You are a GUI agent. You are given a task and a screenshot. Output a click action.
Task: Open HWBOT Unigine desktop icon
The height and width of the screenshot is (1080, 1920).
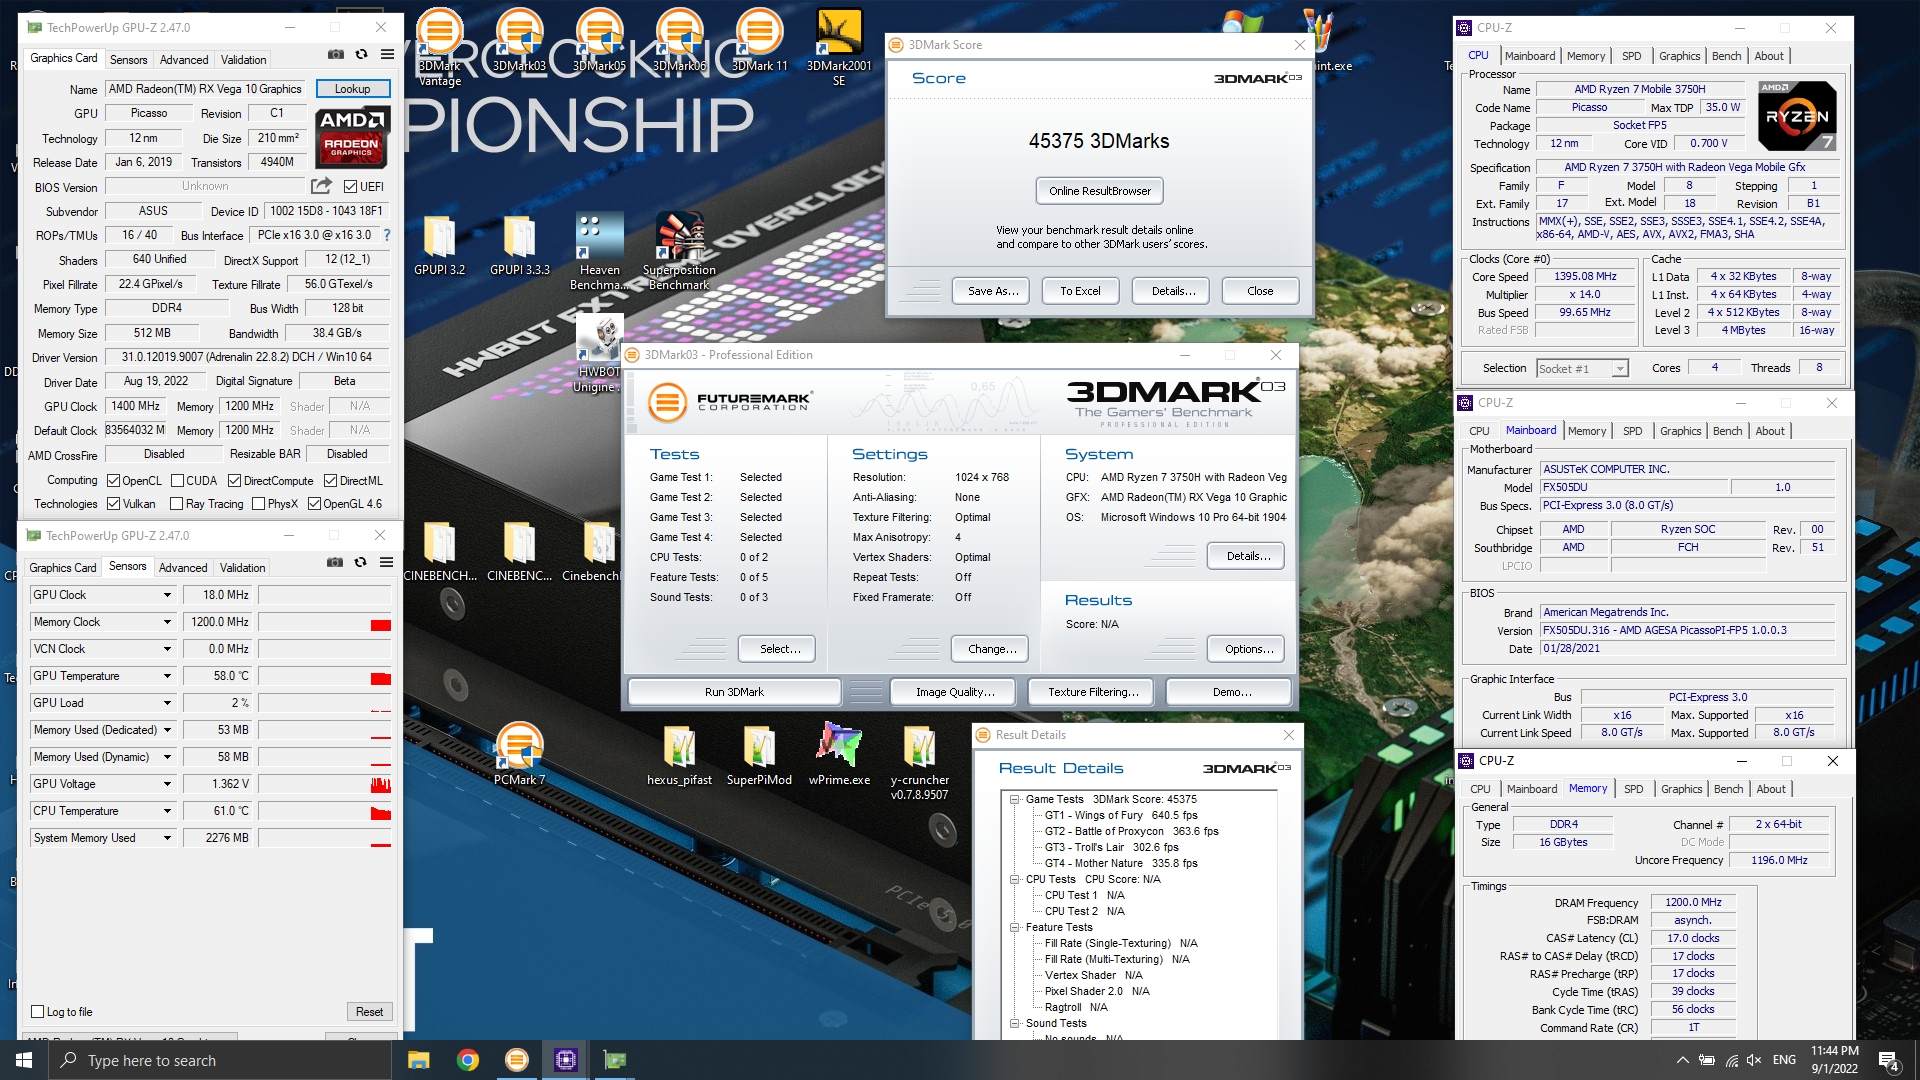600,353
